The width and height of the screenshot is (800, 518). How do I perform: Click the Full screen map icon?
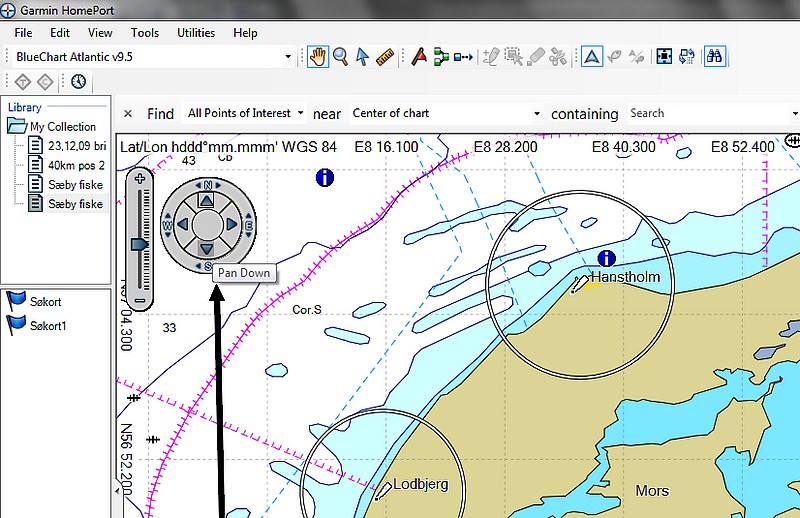pyautogui.click(x=664, y=57)
